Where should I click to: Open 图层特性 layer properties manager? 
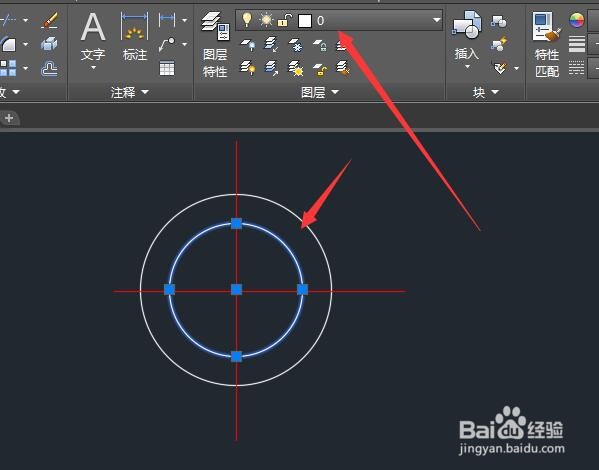[x=215, y=44]
